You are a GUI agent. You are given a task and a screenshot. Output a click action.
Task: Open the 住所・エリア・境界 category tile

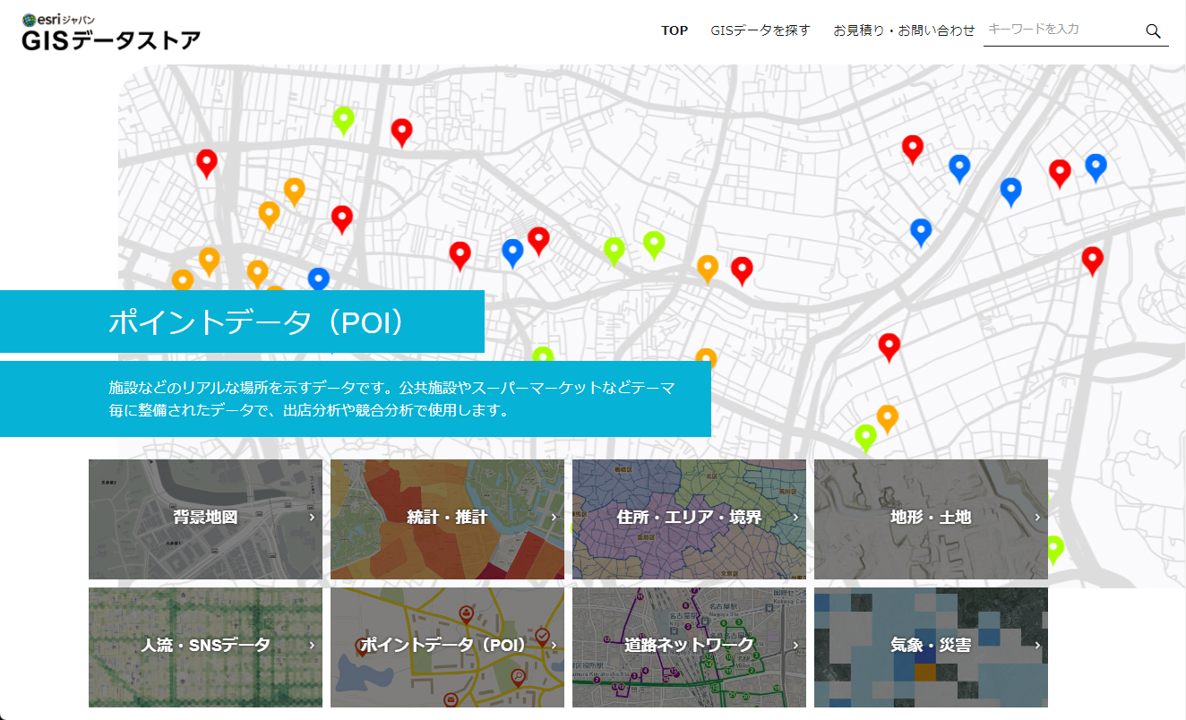point(689,518)
